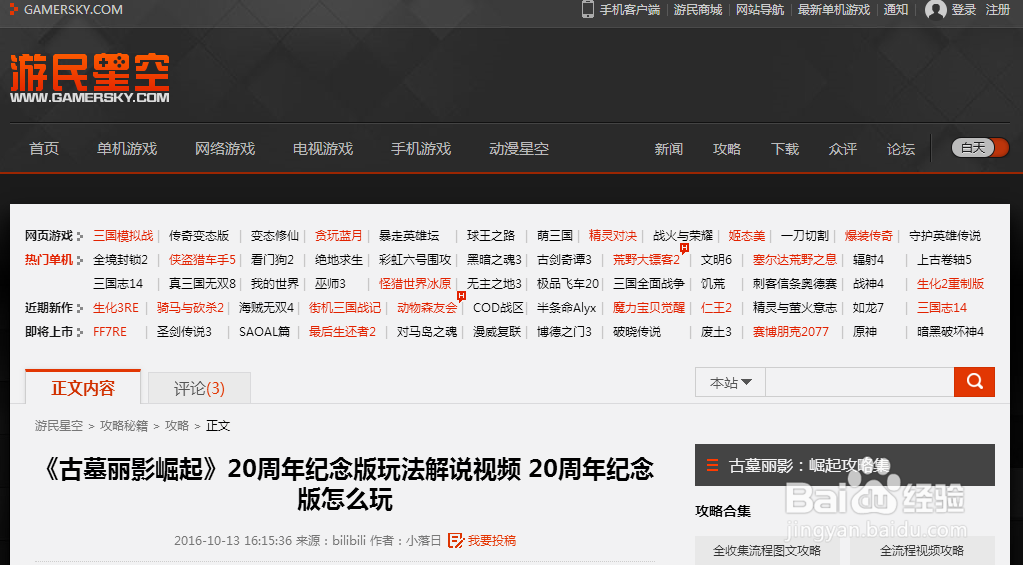
Task: Open the 生化3RE new release link
Action: (116, 308)
